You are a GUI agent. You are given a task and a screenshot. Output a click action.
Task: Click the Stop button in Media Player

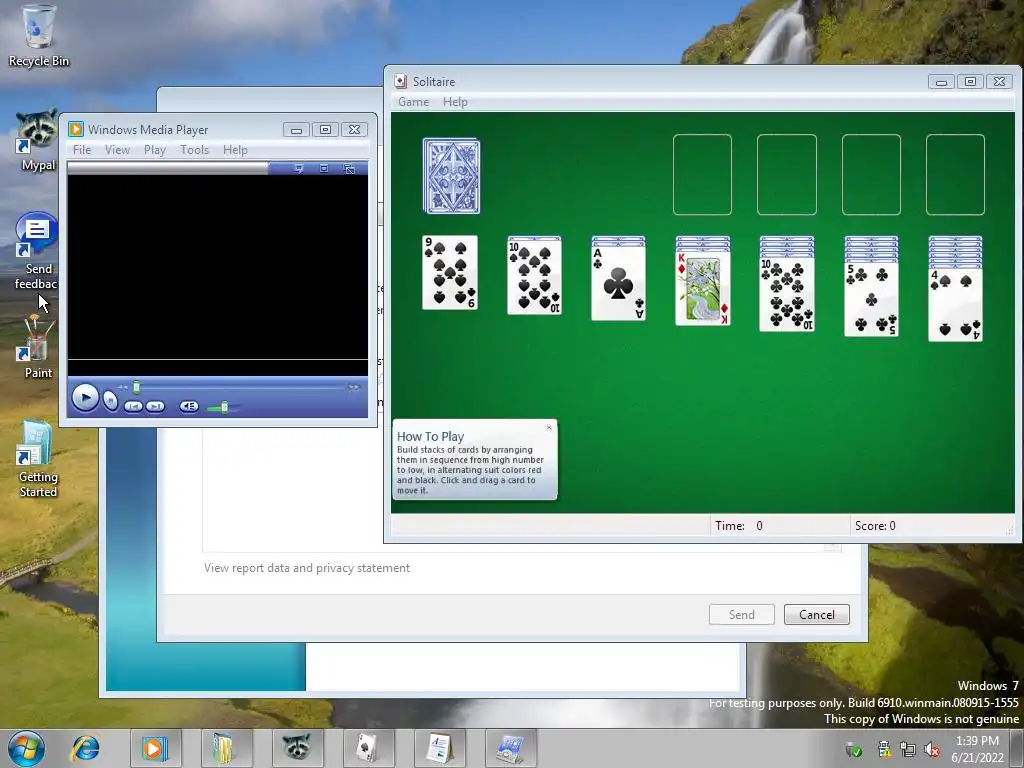[x=110, y=400]
